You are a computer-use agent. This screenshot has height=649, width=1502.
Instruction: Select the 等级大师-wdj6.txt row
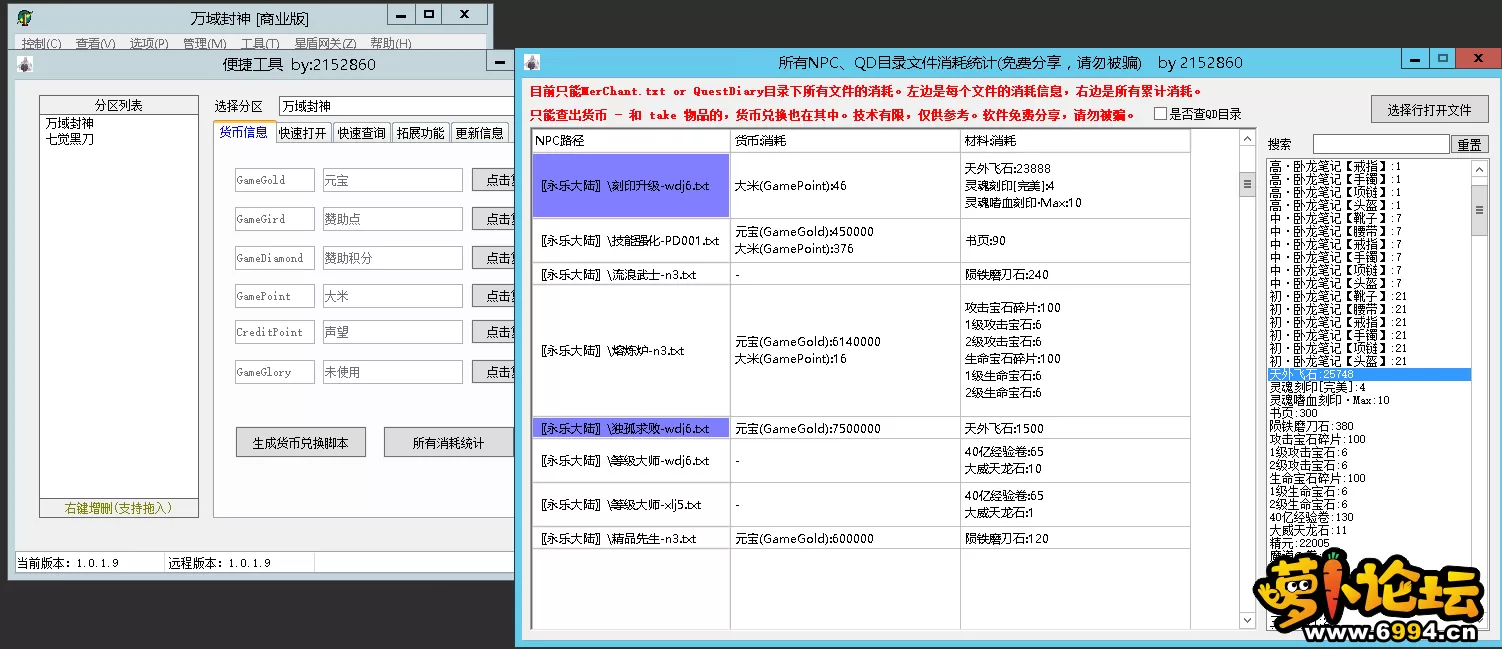coord(631,461)
